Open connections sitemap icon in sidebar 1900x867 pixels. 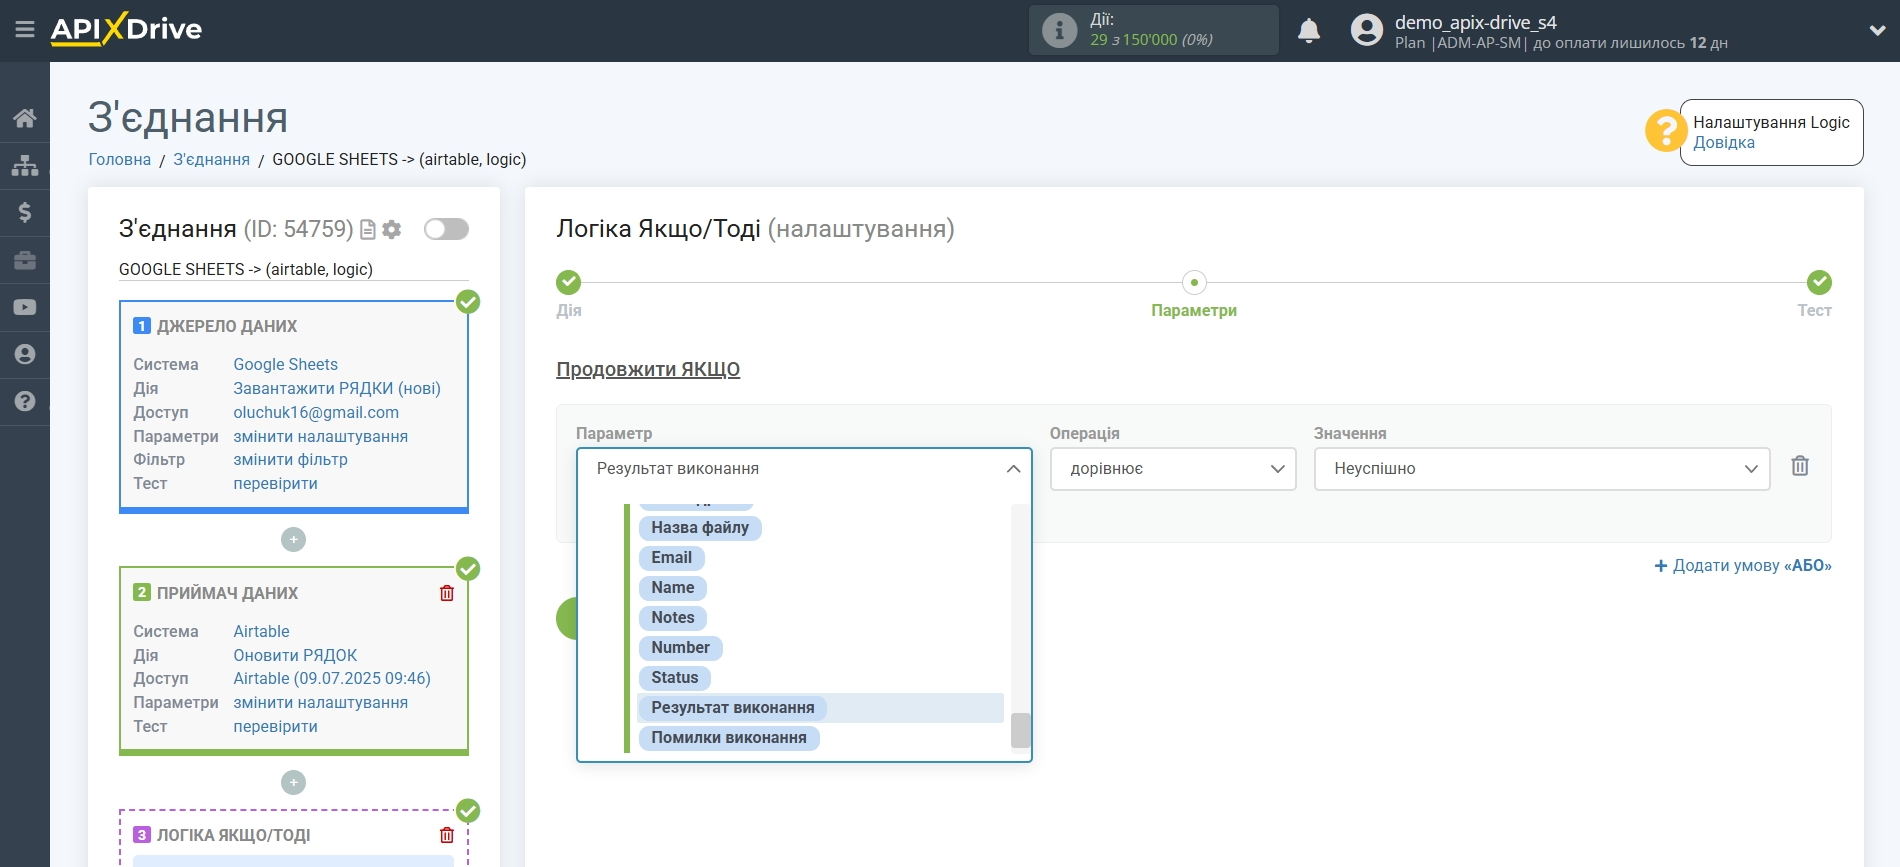pos(25,165)
